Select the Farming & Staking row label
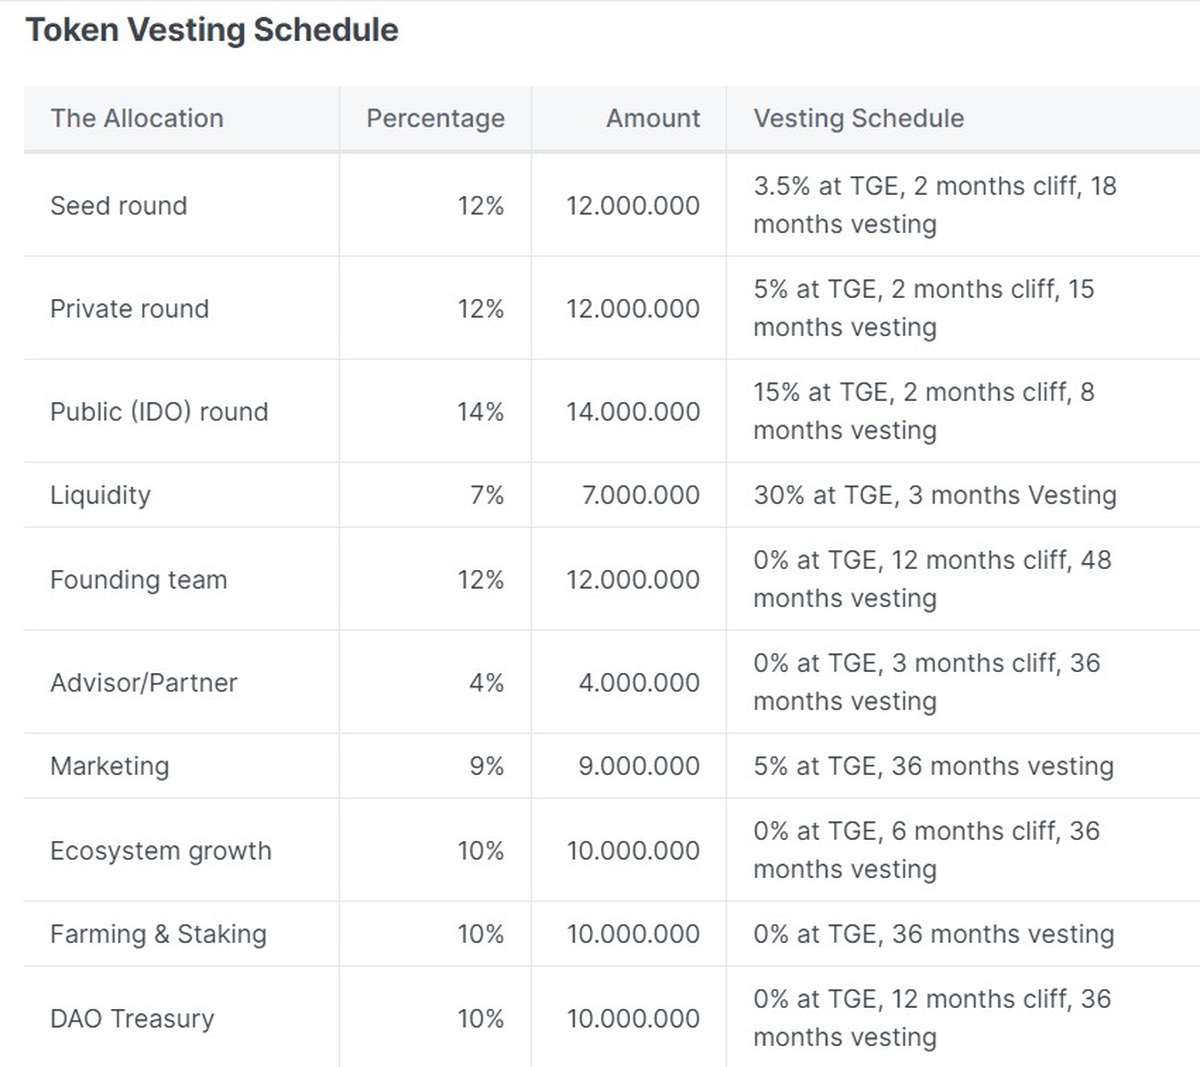1200x1067 pixels. pyautogui.click(x=158, y=934)
